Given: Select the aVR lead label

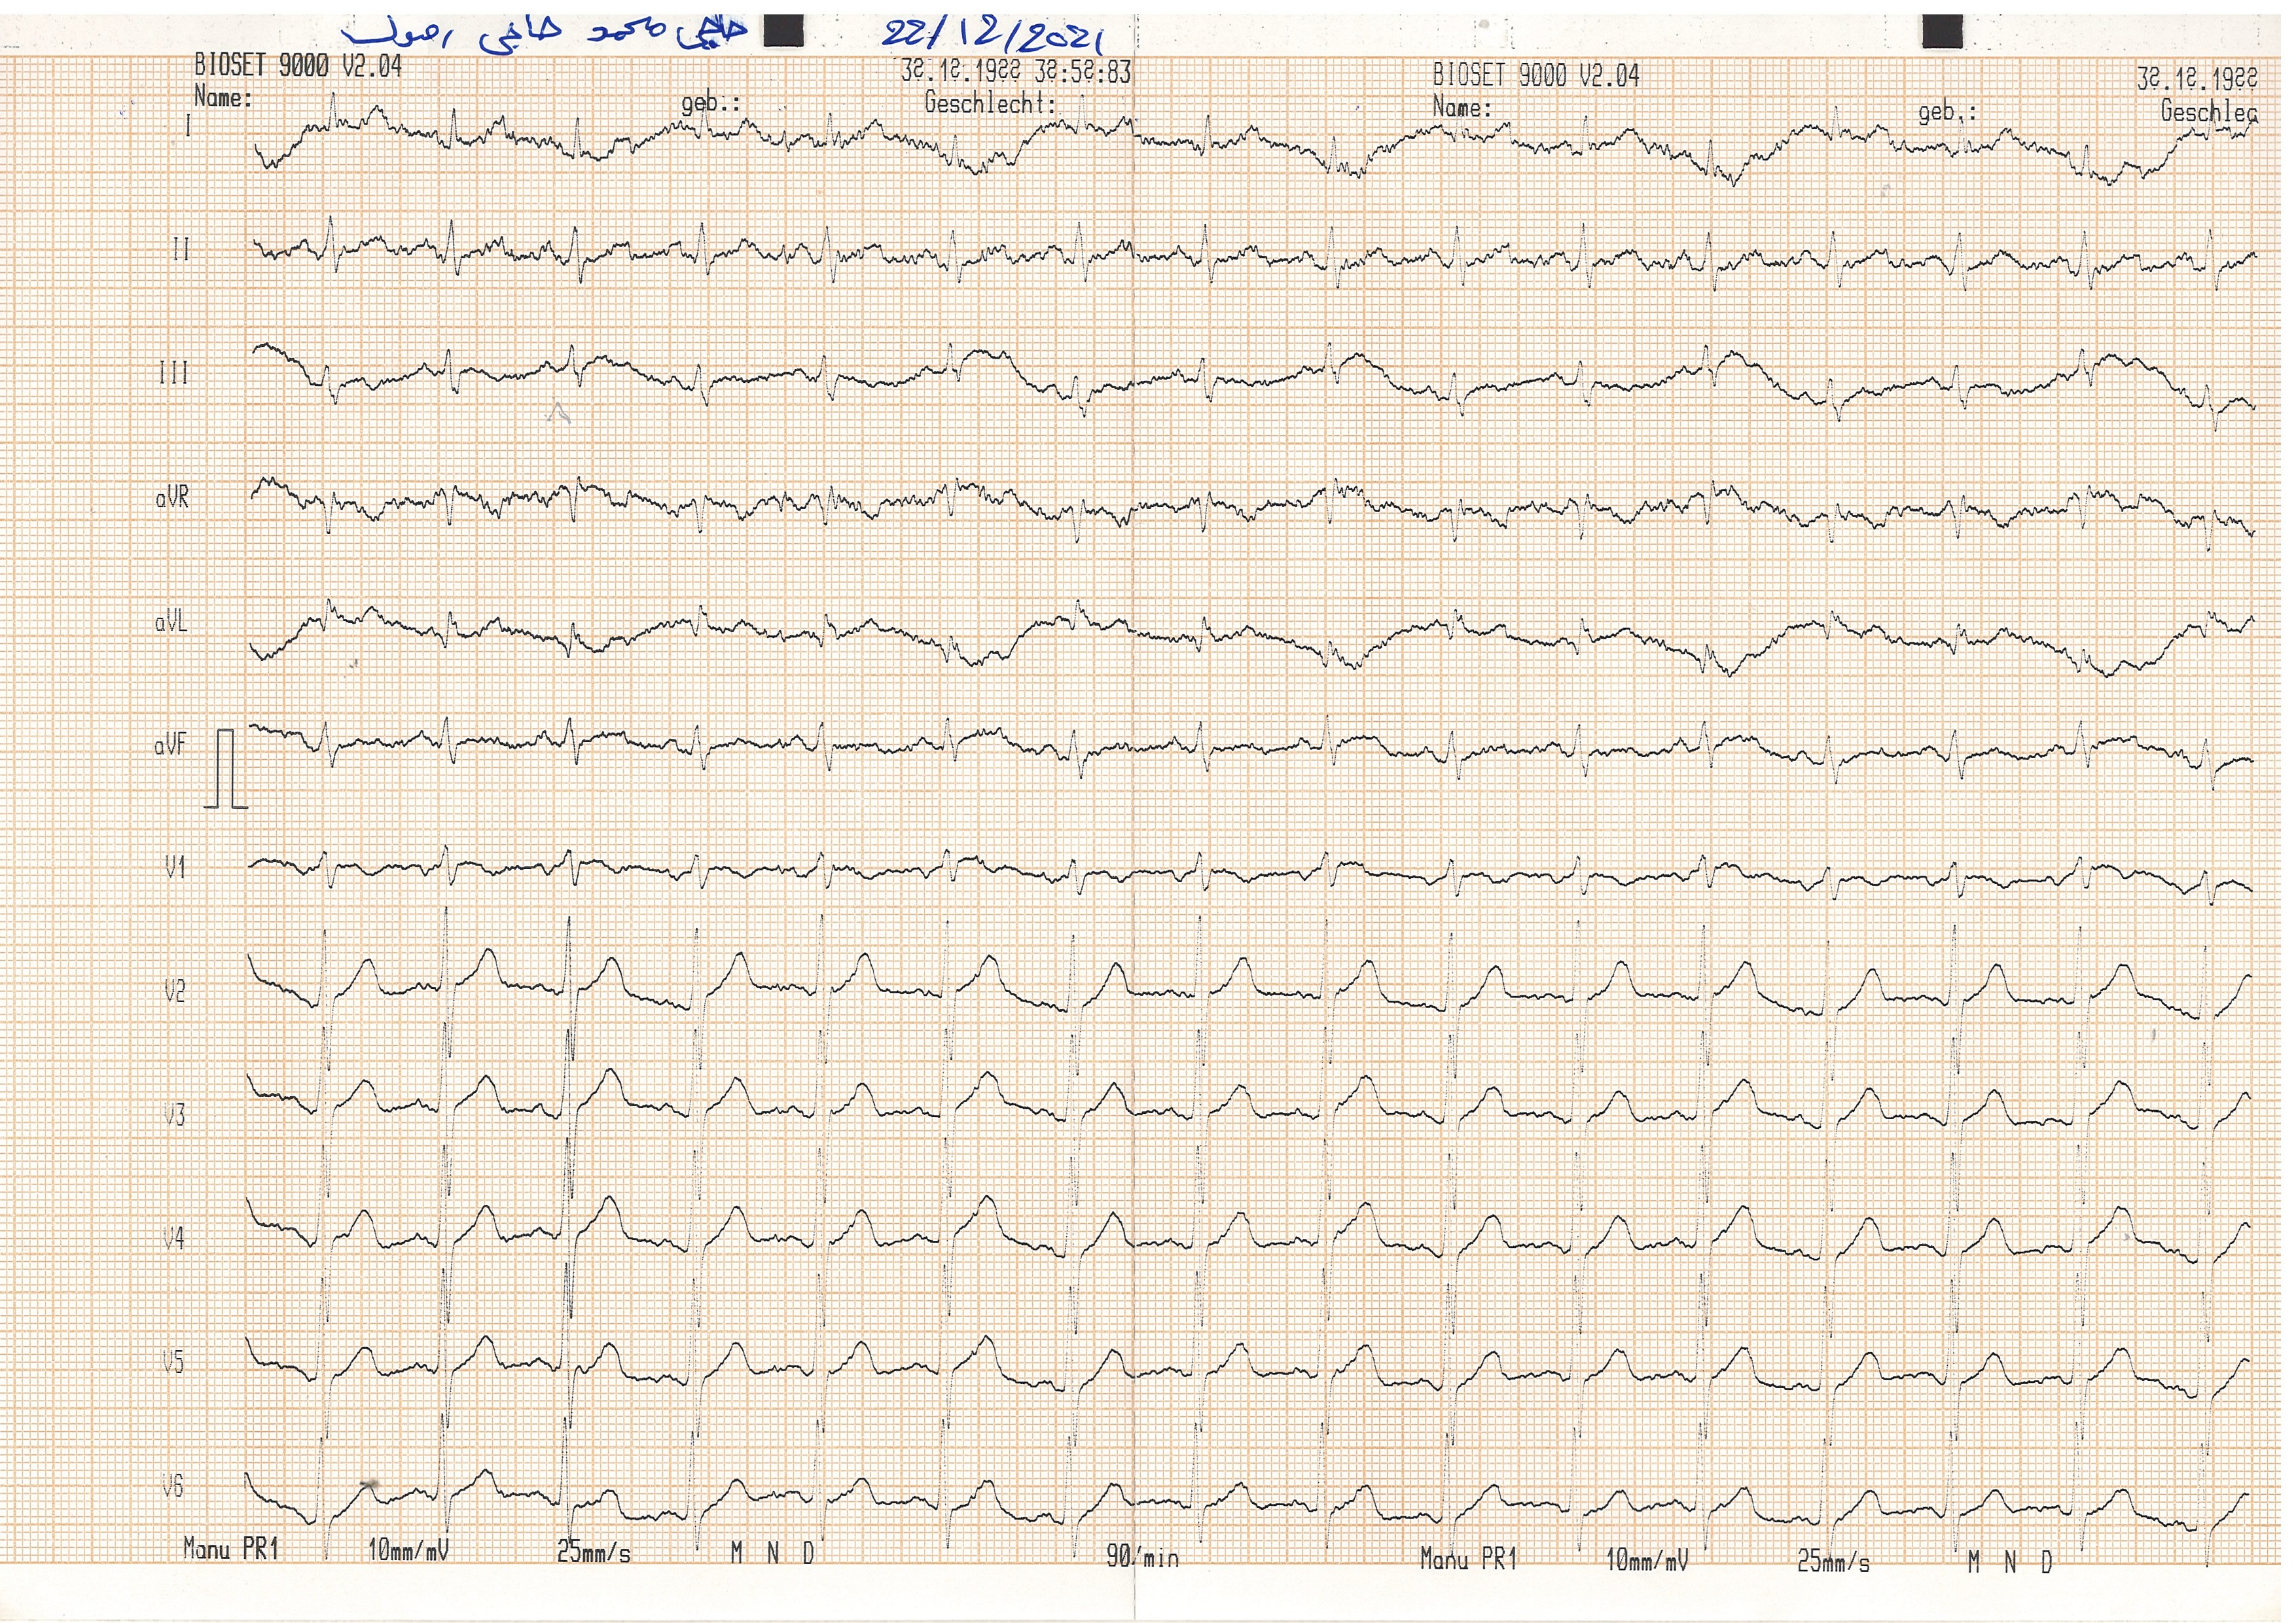Looking at the screenshot, I should [x=172, y=497].
